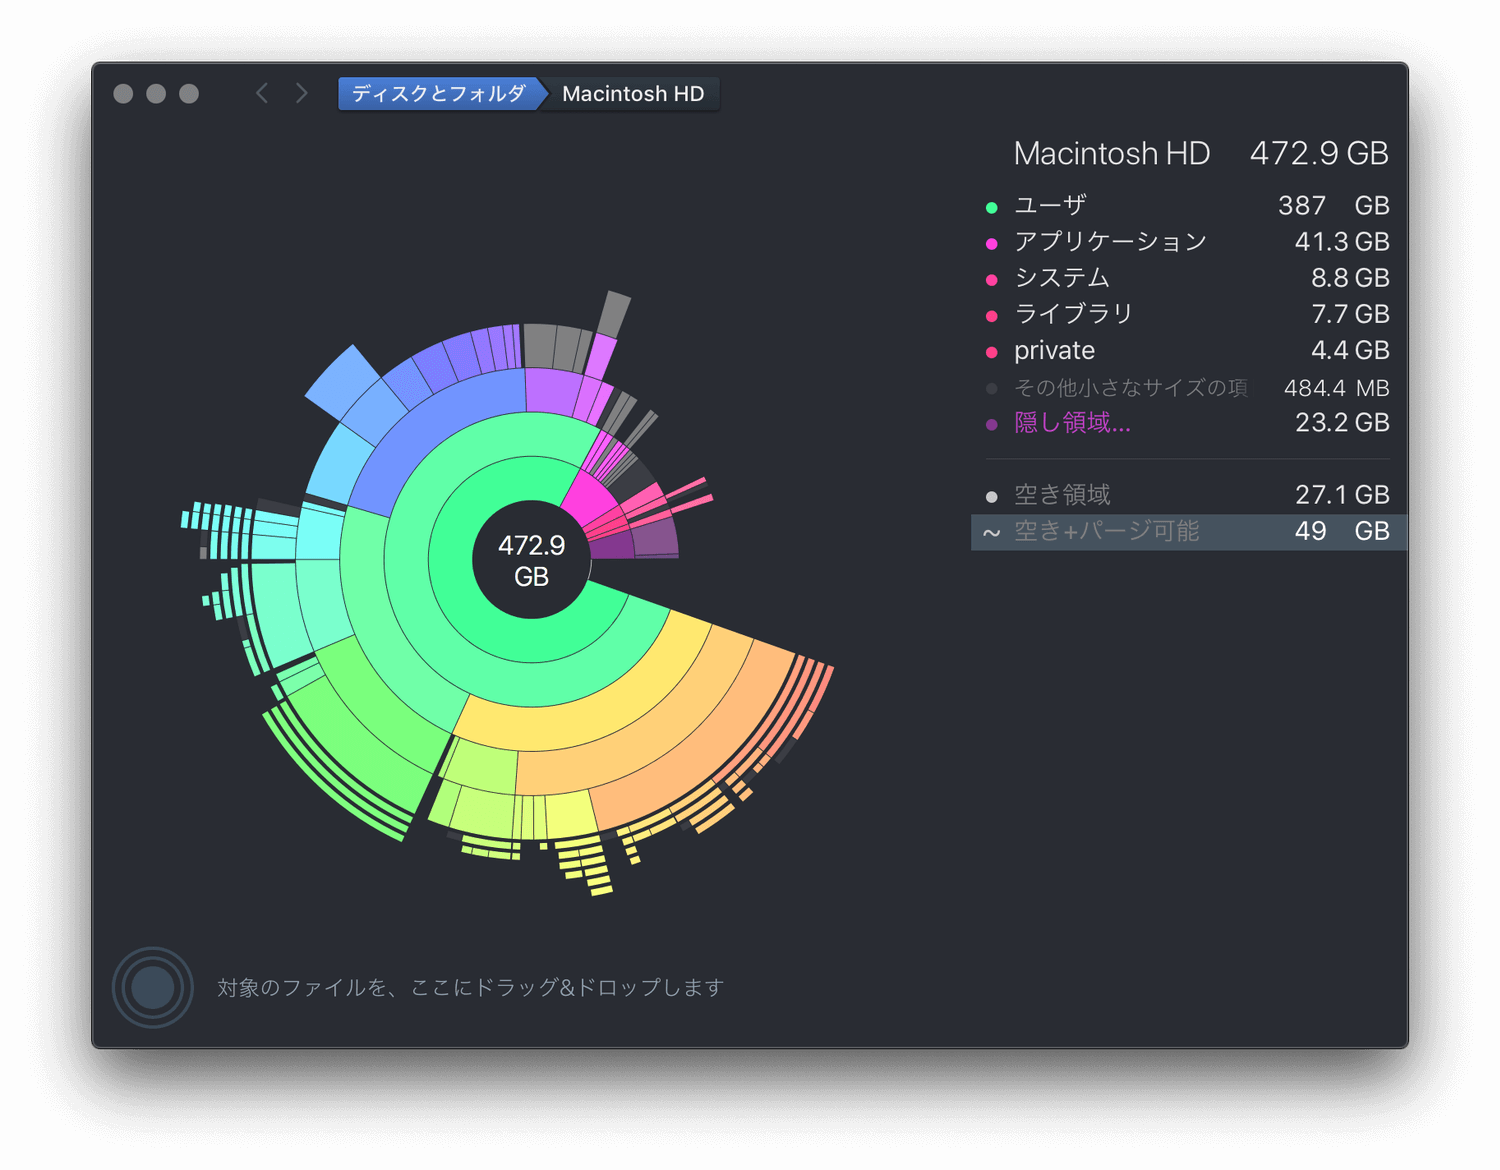Click the 空き領域 row
This screenshot has width=1500, height=1170.
1189,495
